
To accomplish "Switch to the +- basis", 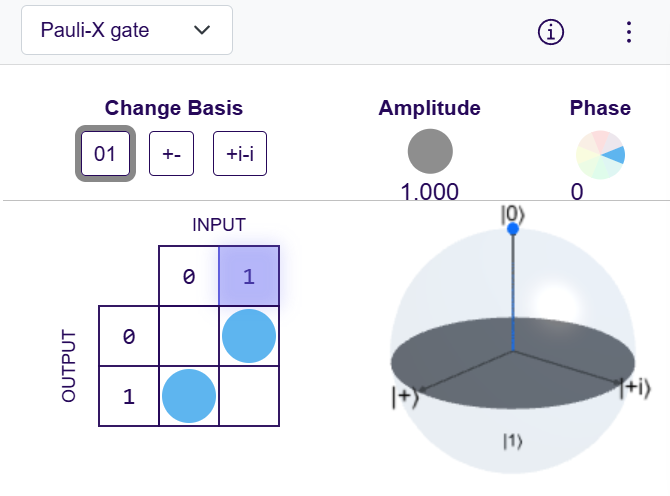I will (x=171, y=154).
